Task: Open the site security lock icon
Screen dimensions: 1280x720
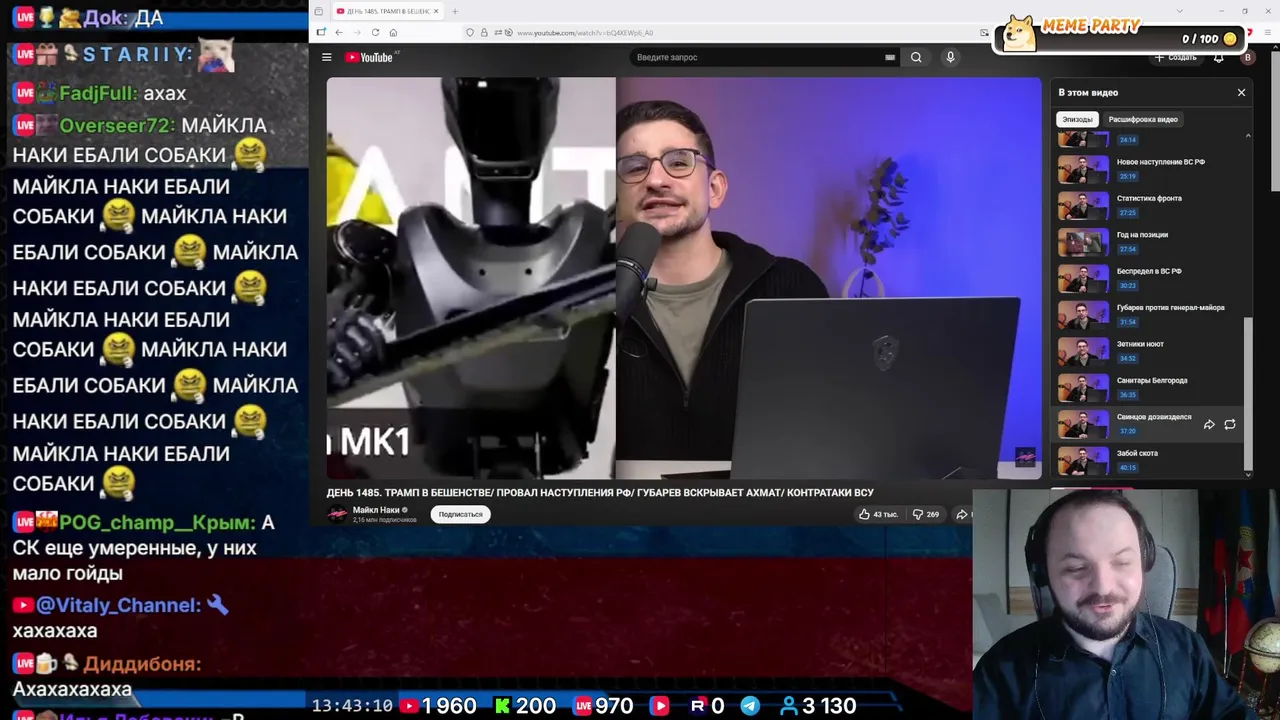Action: [484, 33]
